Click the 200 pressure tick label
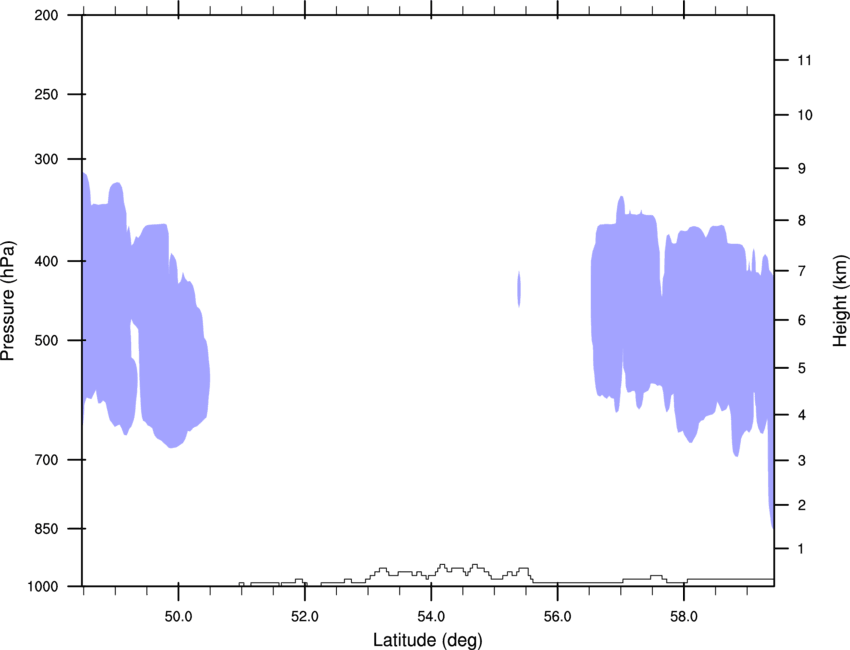The image size is (850, 650). pos(46,15)
